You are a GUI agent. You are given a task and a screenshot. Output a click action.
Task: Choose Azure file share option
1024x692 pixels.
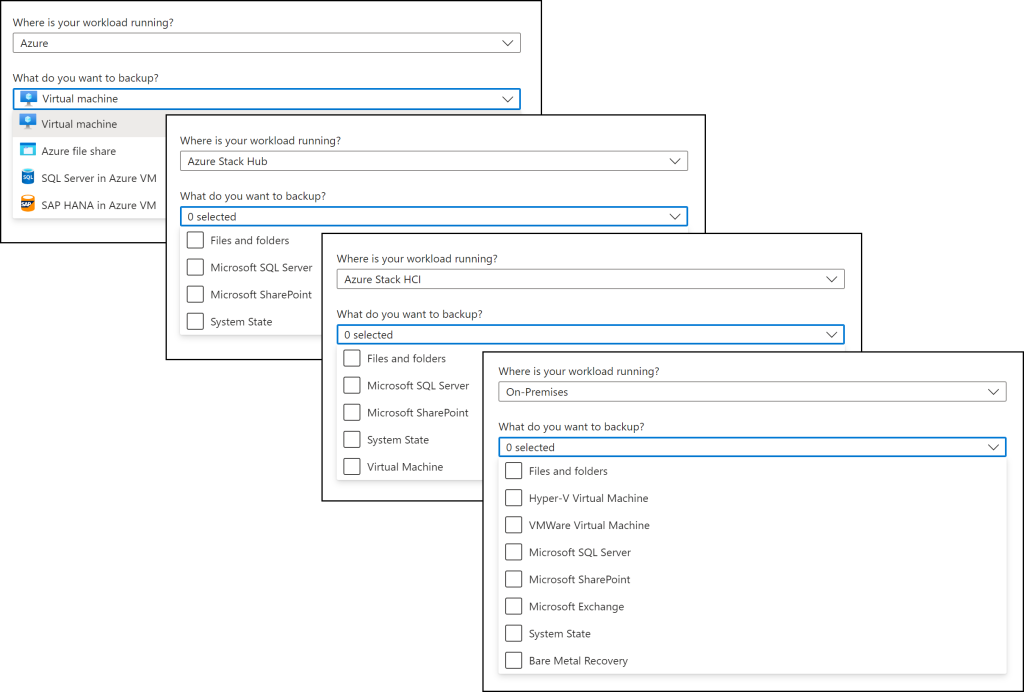click(89, 151)
